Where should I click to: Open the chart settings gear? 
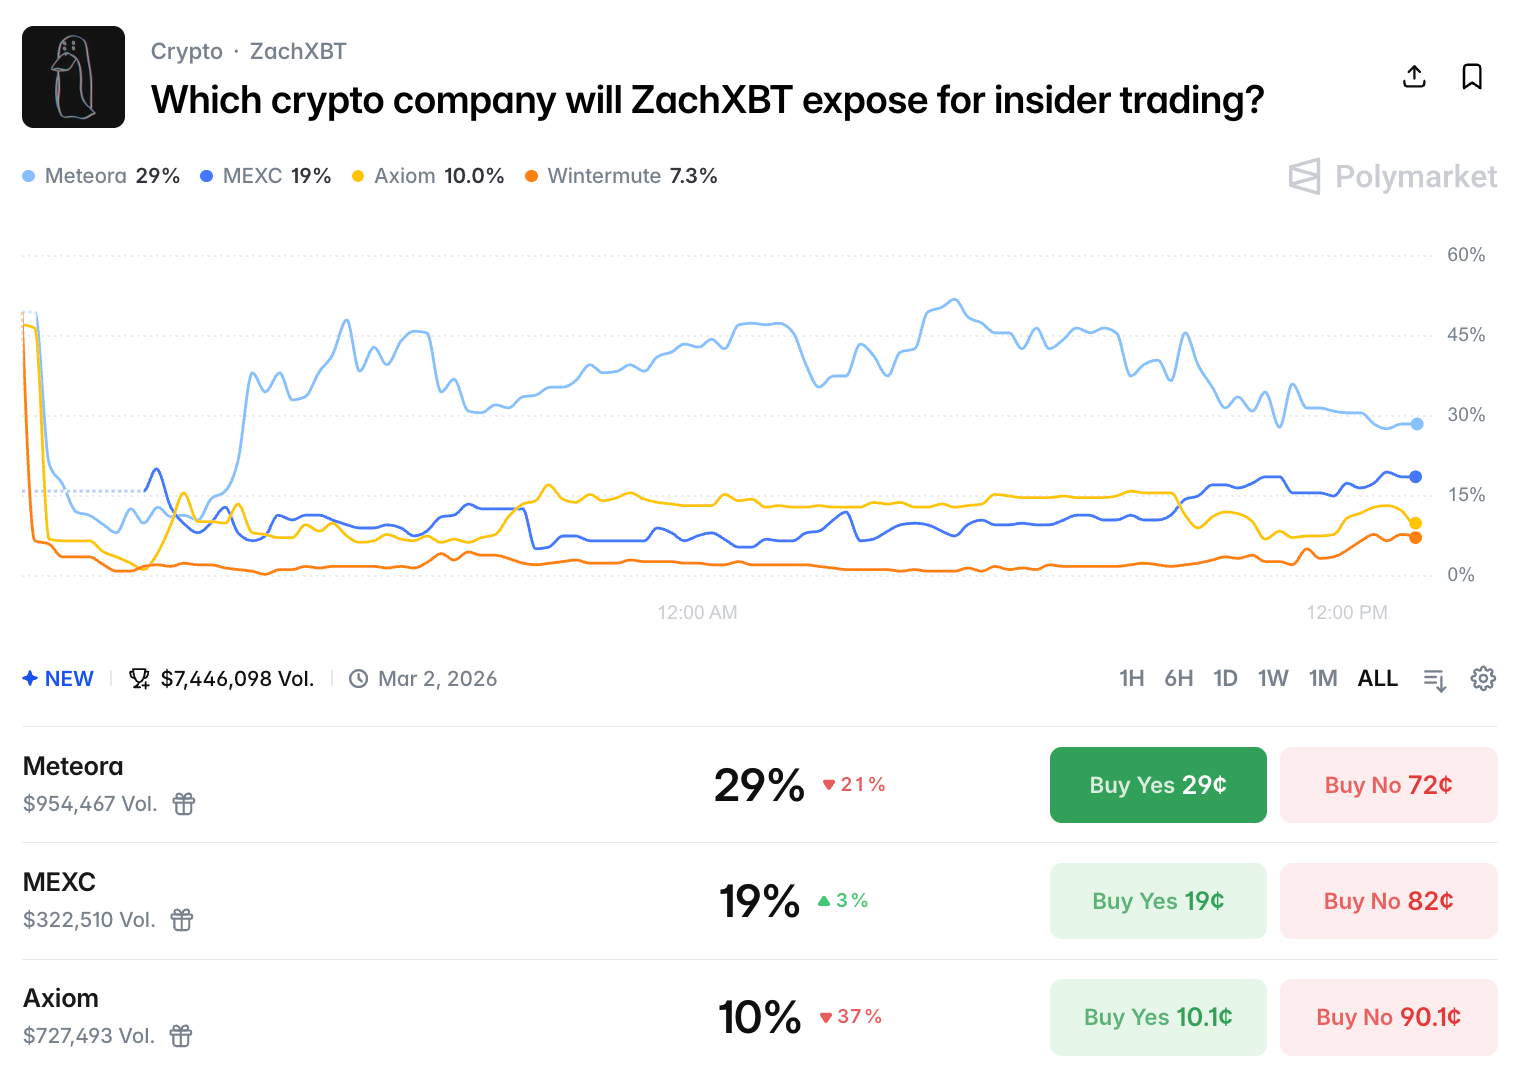1483,679
